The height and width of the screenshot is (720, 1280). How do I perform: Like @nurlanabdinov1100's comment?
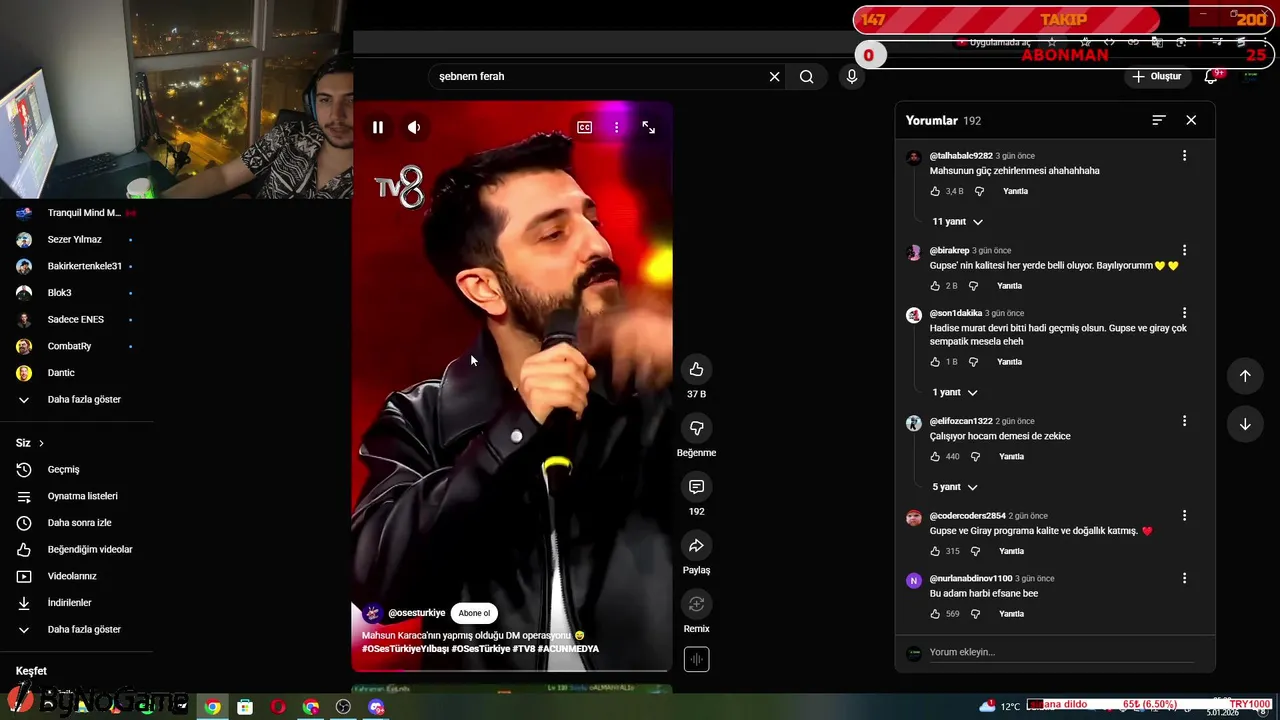935,614
